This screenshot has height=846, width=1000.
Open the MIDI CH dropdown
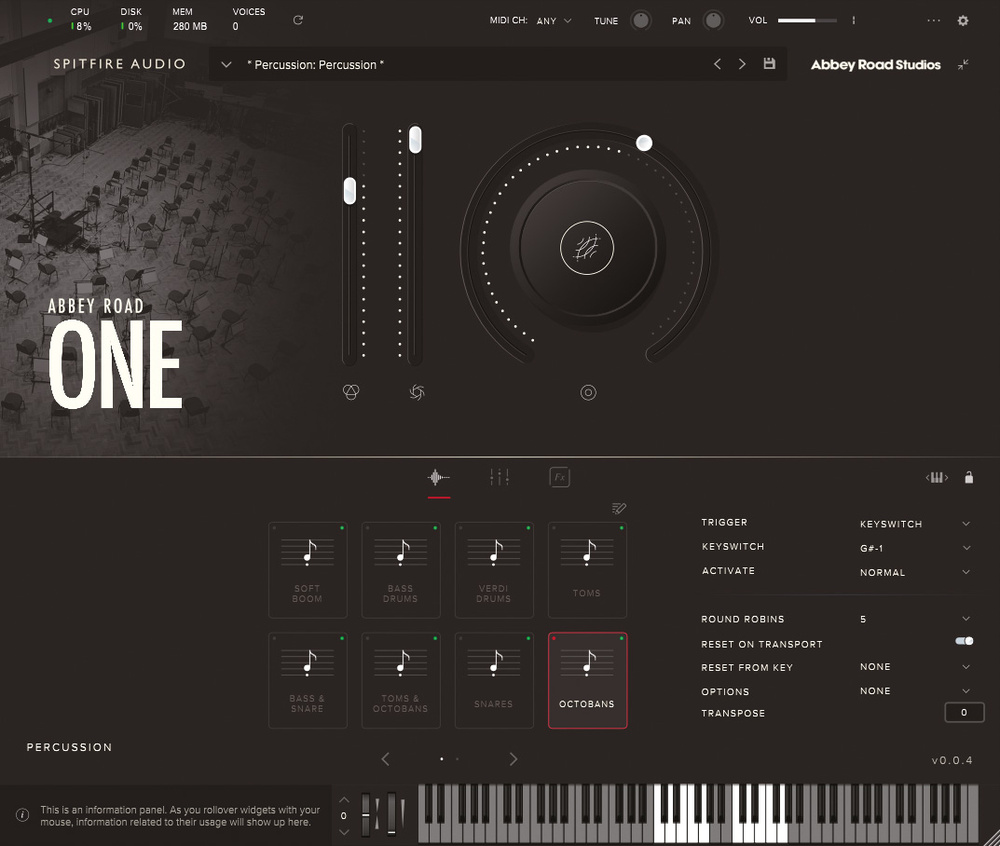(x=555, y=20)
